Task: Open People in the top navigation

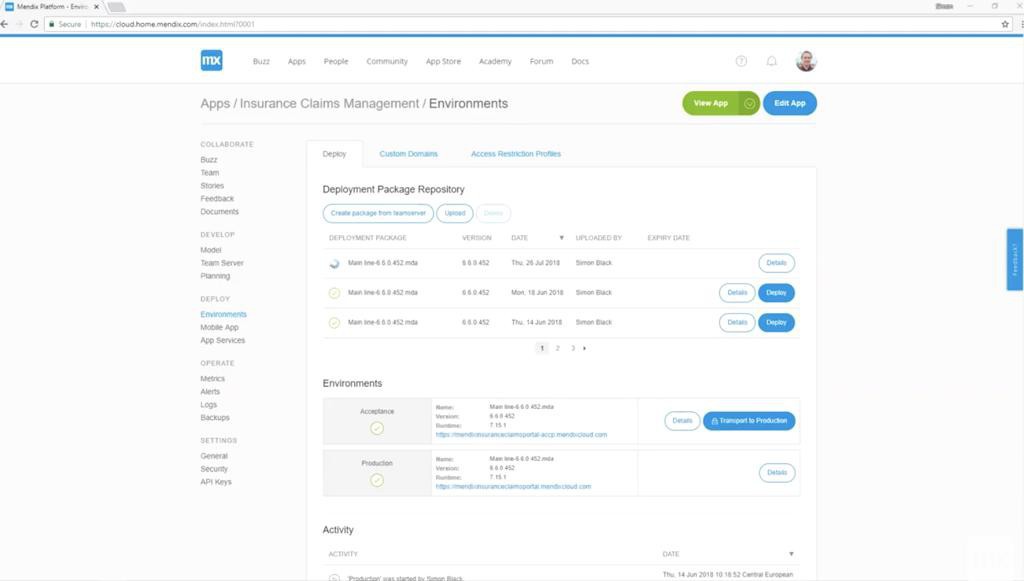Action: [x=336, y=61]
